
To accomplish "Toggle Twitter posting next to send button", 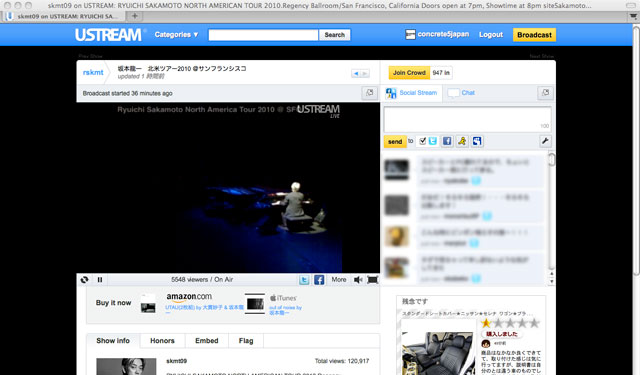I will click(x=433, y=141).
